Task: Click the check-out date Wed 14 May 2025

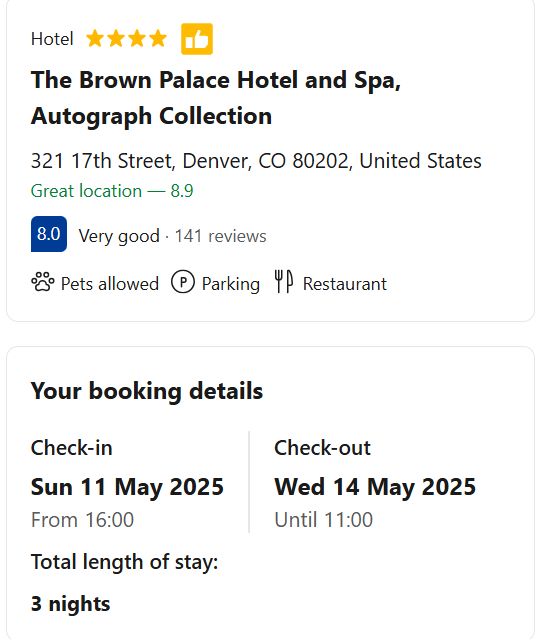Action: coord(375,487)
